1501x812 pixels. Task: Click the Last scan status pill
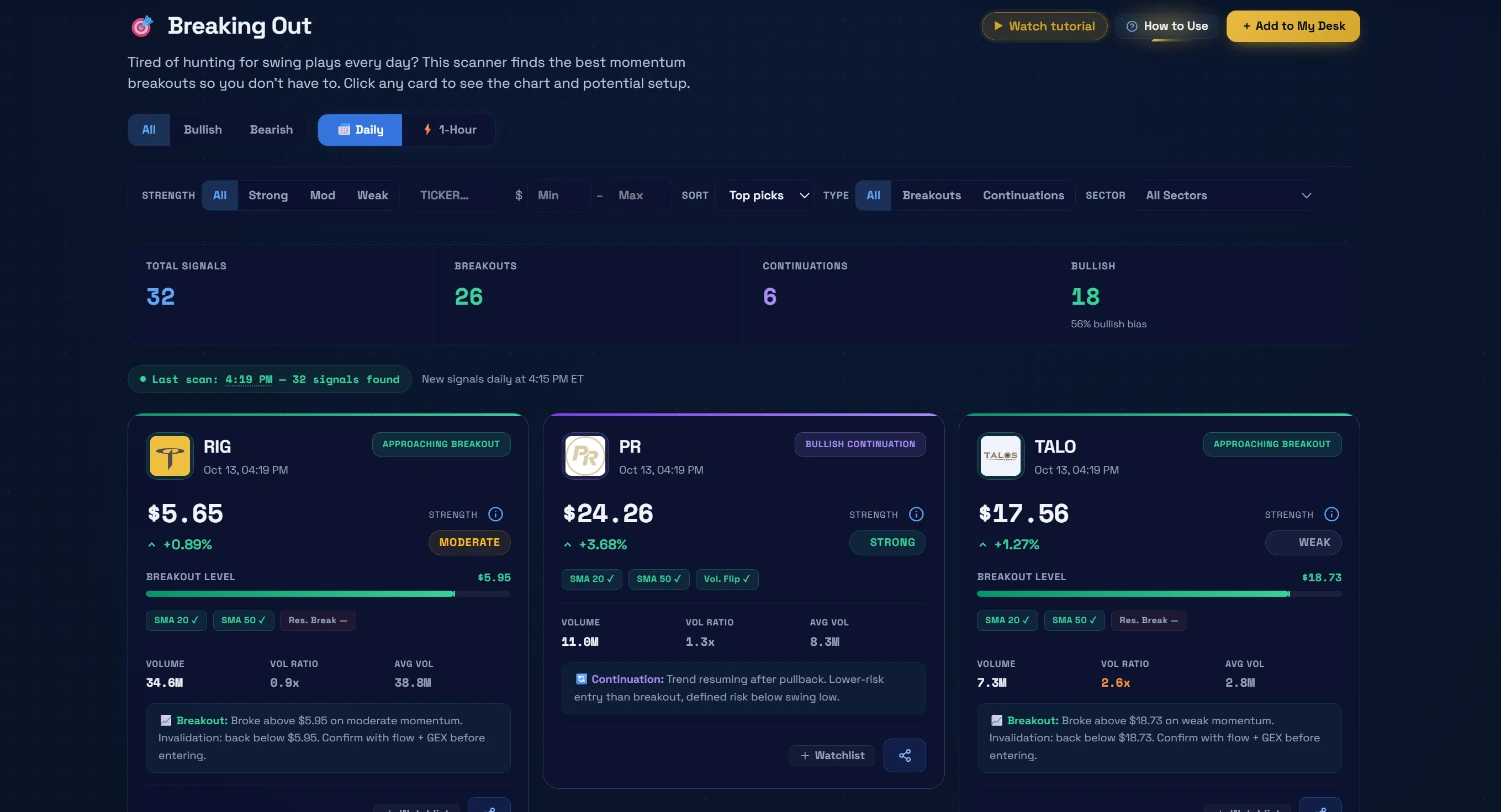point(269,379)
